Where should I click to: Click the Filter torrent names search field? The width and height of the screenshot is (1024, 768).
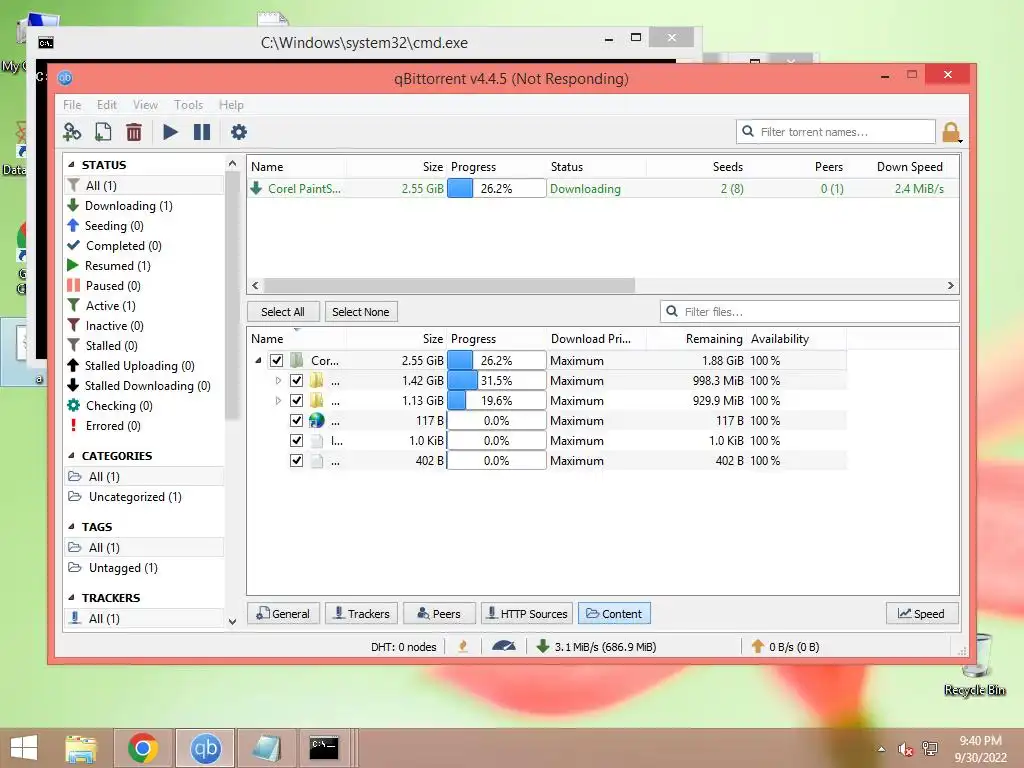(835, 132)
